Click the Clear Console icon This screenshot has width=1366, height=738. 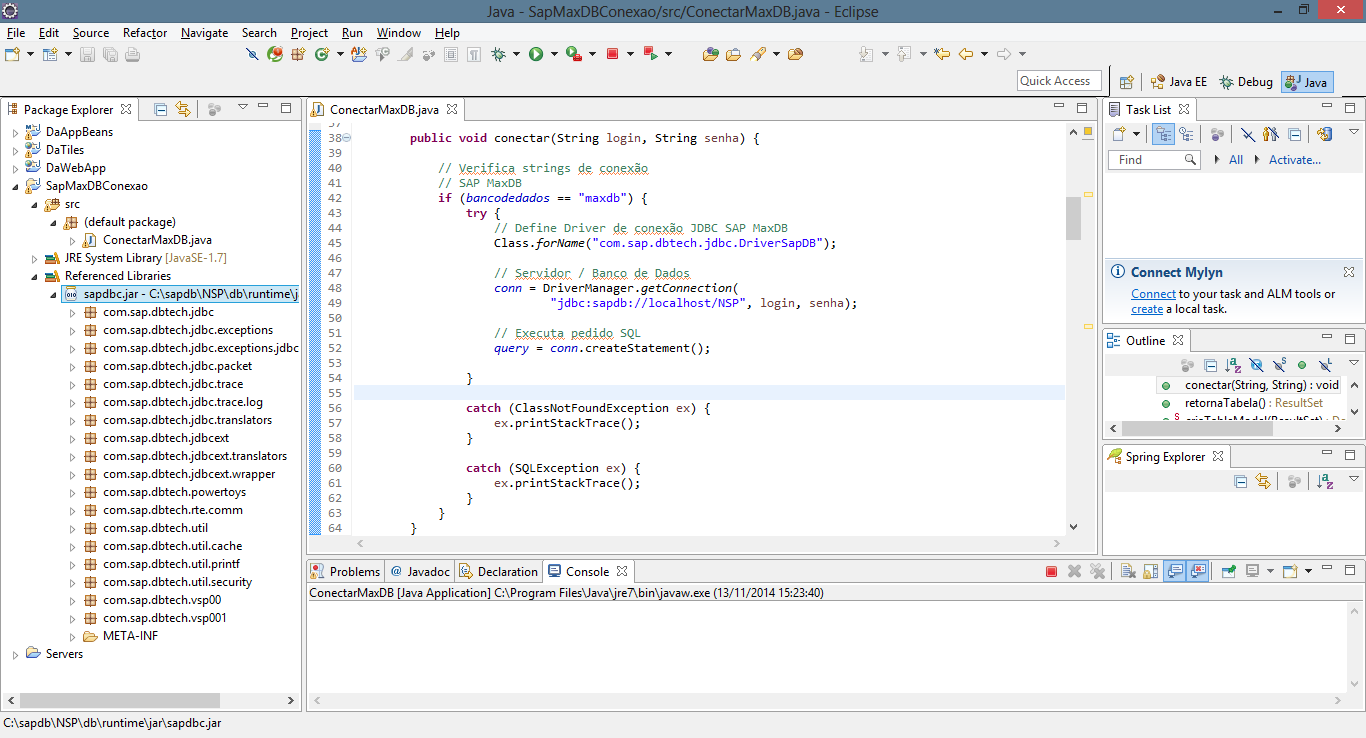pos(1127,572)
